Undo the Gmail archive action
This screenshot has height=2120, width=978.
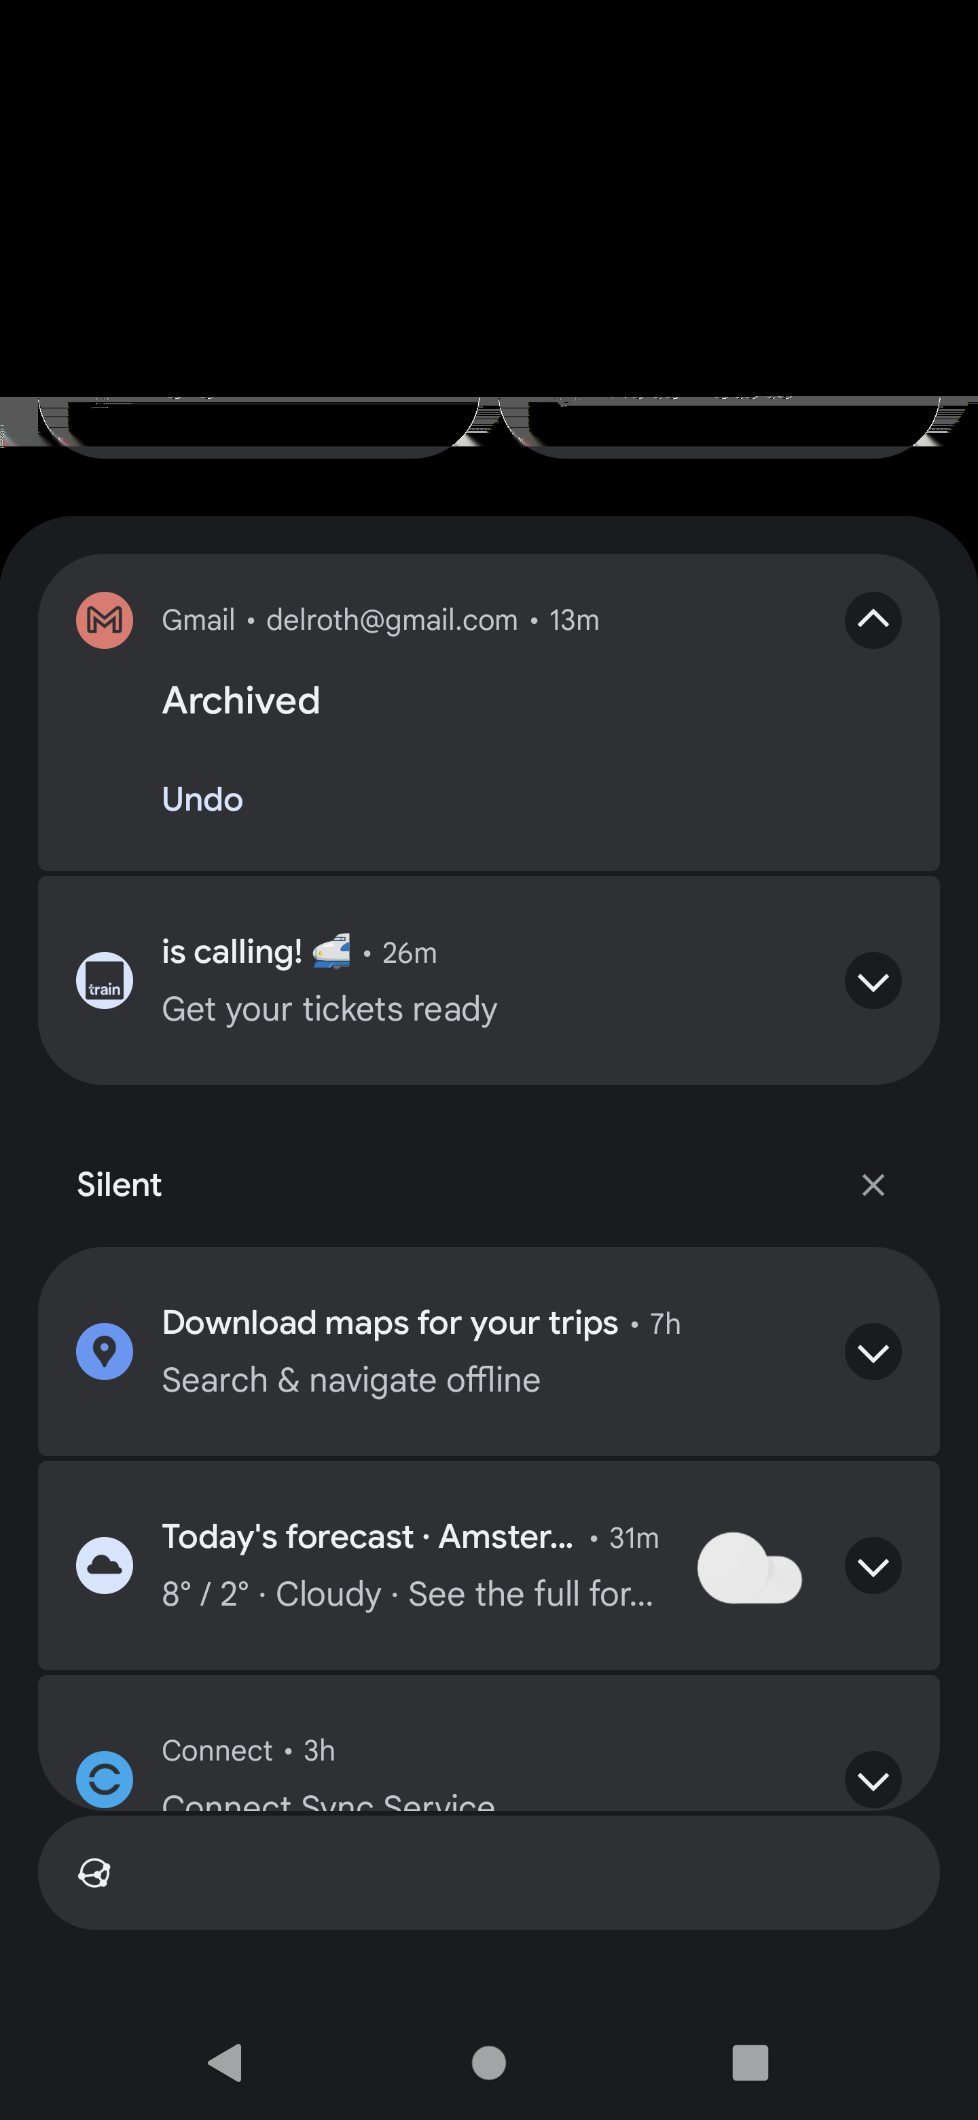click(x=203, y=800)
